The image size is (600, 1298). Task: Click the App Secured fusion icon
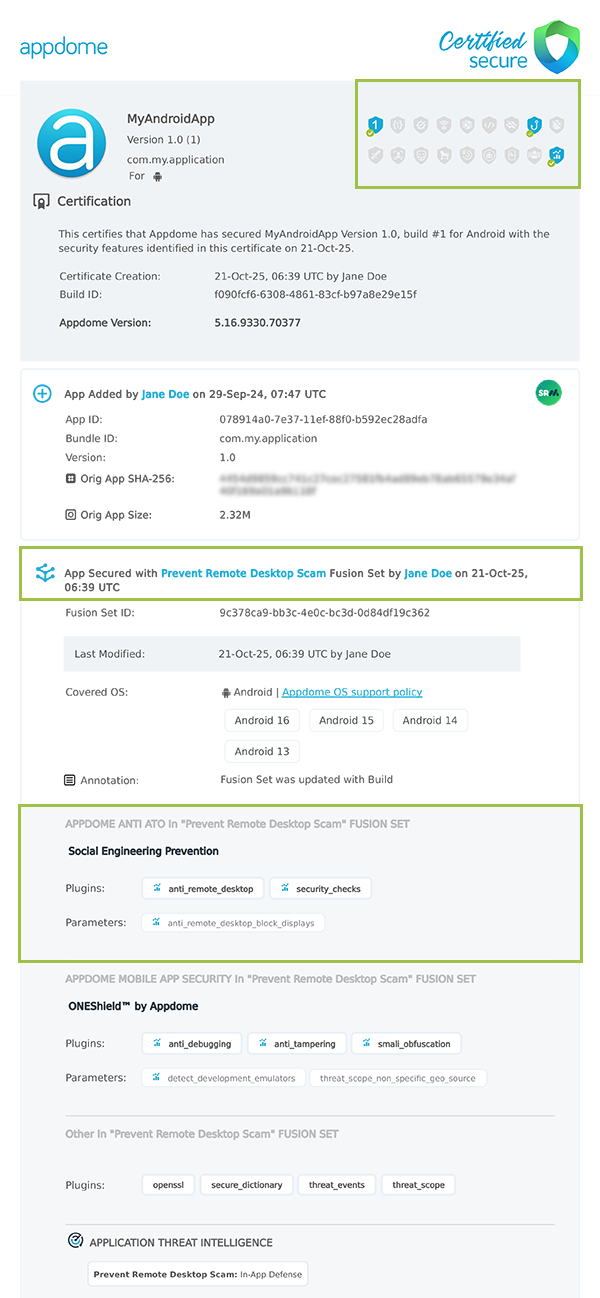coord(44,573)
